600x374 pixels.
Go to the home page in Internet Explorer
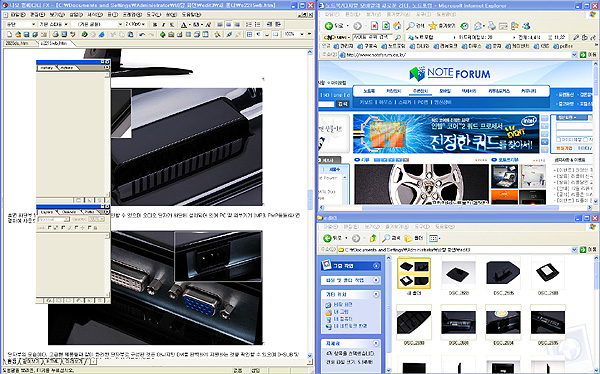pos(397,26)
